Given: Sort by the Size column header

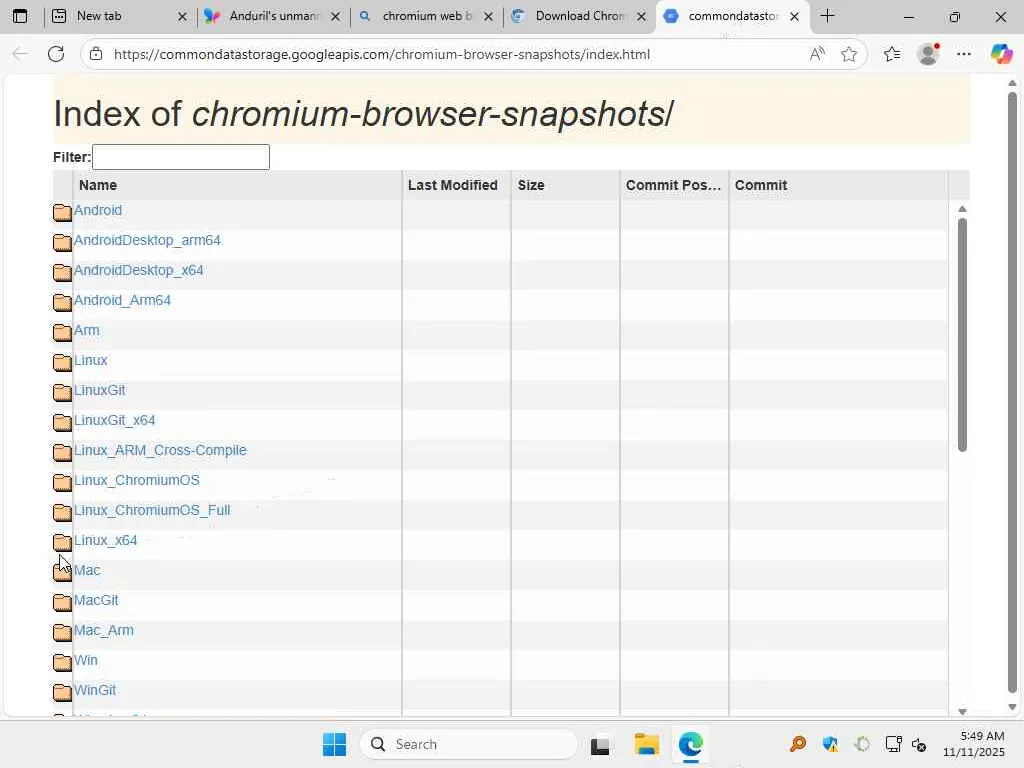Looking at the screenshot, I should click(x=566, y=185).
